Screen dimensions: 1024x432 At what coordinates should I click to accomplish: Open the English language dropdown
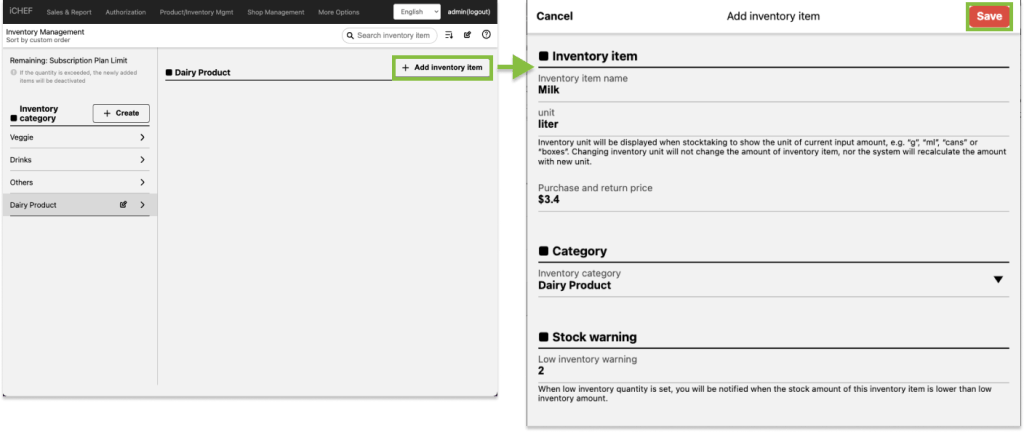[416, 12]
